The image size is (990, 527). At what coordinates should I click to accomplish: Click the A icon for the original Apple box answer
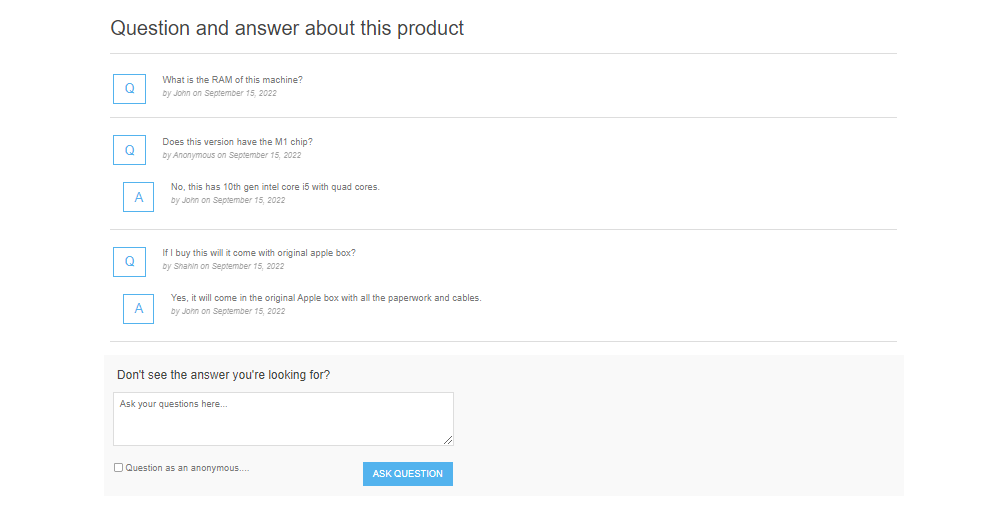coord(138,309)
